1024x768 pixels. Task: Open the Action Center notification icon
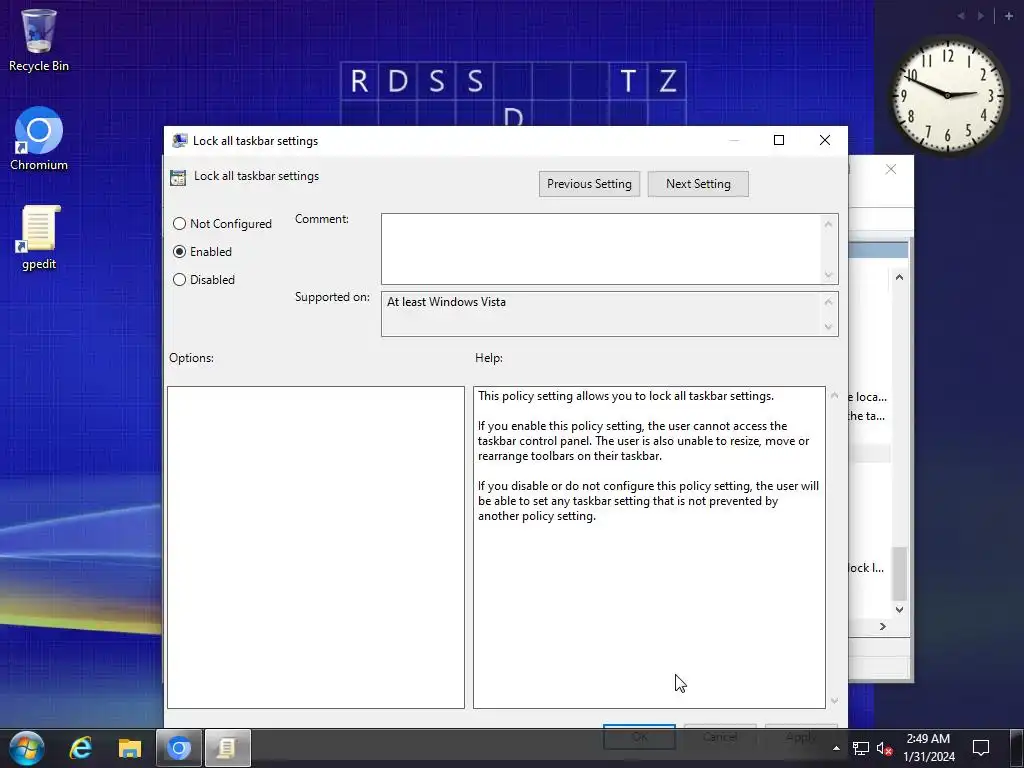(981, 748)
